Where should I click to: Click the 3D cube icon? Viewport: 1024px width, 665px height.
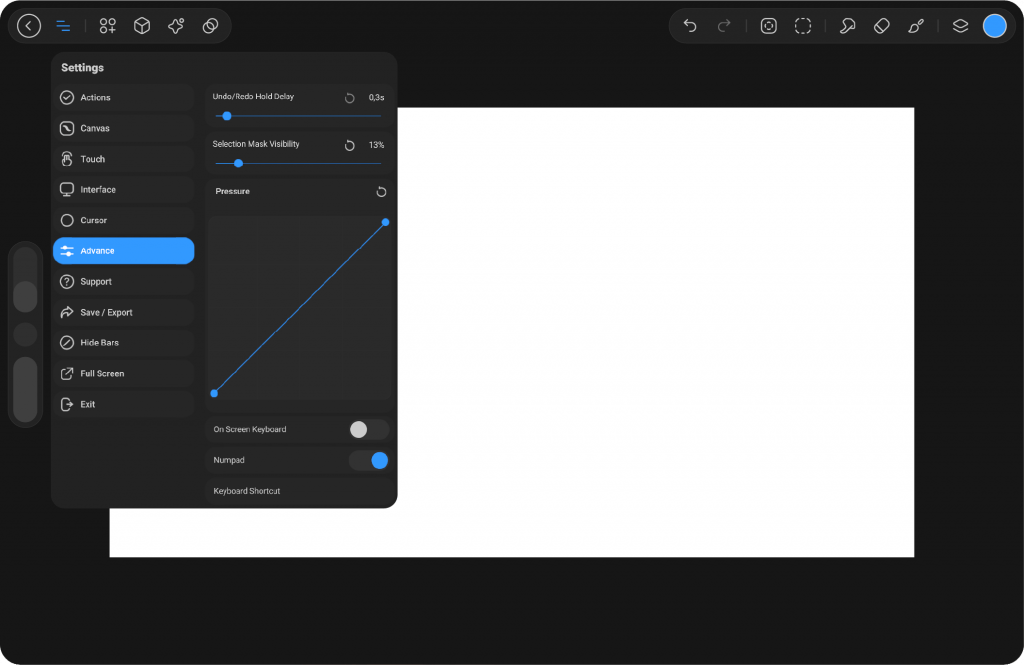click(x=142, y=26)
